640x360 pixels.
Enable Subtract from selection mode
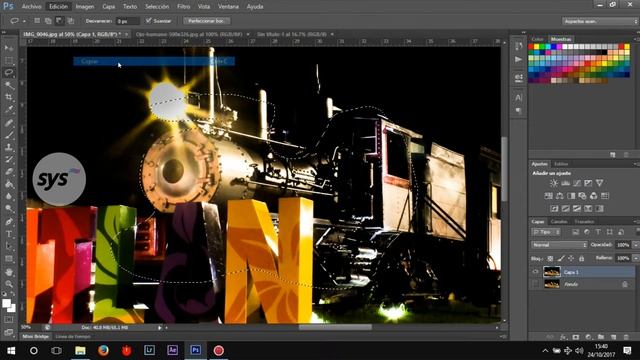coord(59,20)
